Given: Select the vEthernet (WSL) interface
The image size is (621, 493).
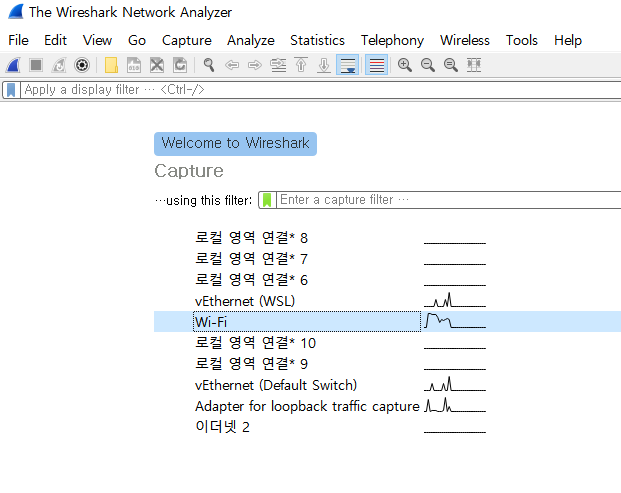Looking at the screenshot, I should point(245,301).
